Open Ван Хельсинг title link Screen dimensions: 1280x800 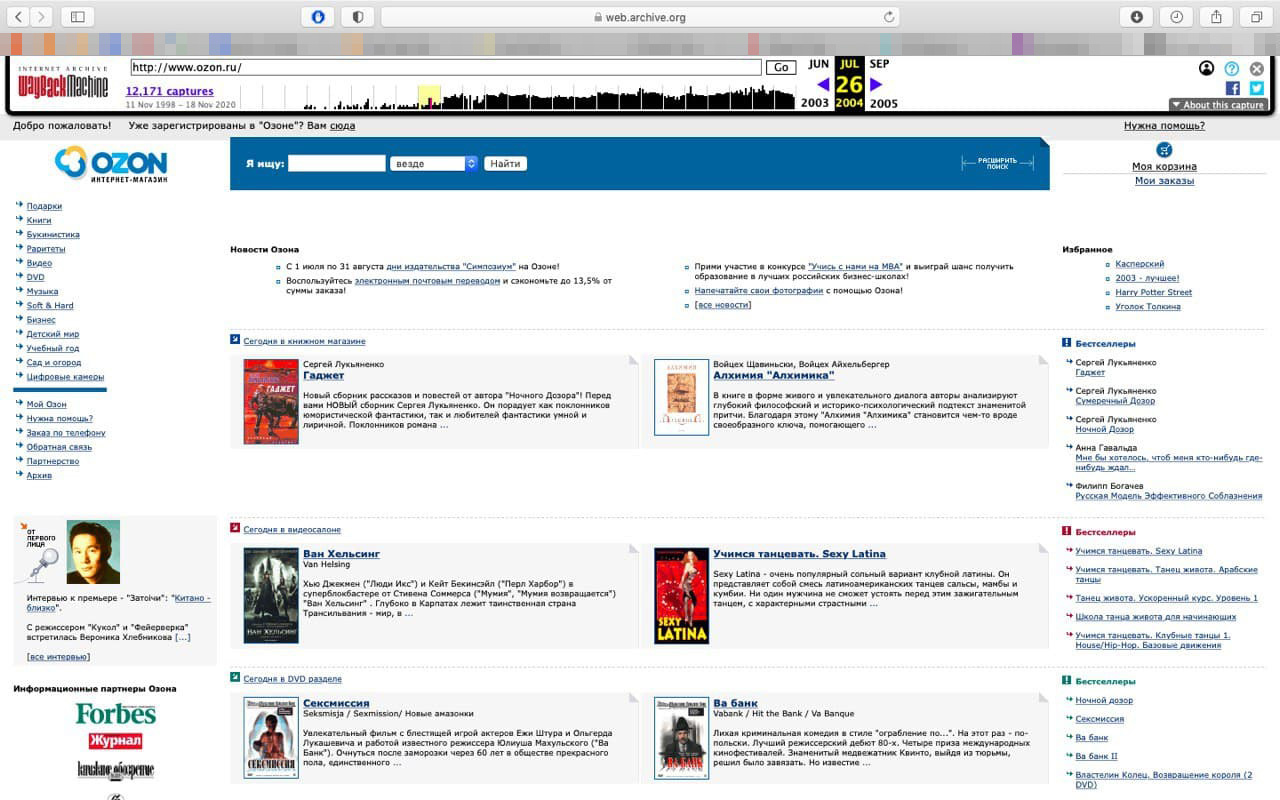click(x=341, y=553)
